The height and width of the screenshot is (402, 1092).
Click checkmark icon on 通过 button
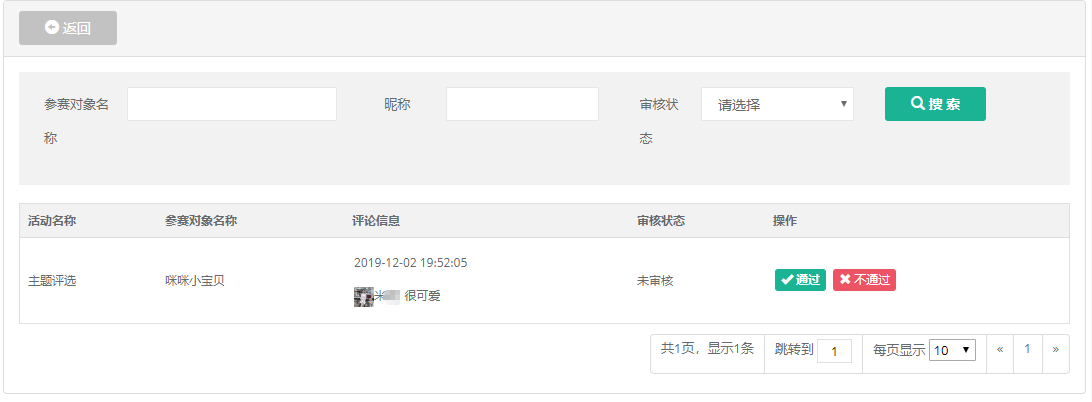click(787, 279)
